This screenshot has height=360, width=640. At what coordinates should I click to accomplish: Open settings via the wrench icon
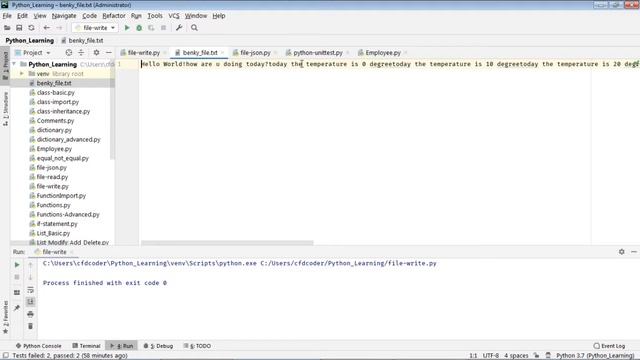point(179,28)
